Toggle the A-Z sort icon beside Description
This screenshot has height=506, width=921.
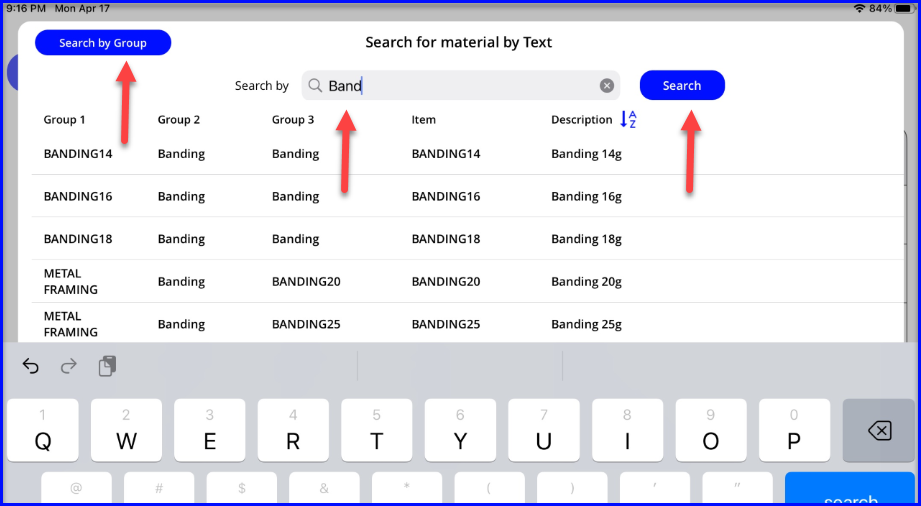tap(628, 120)
